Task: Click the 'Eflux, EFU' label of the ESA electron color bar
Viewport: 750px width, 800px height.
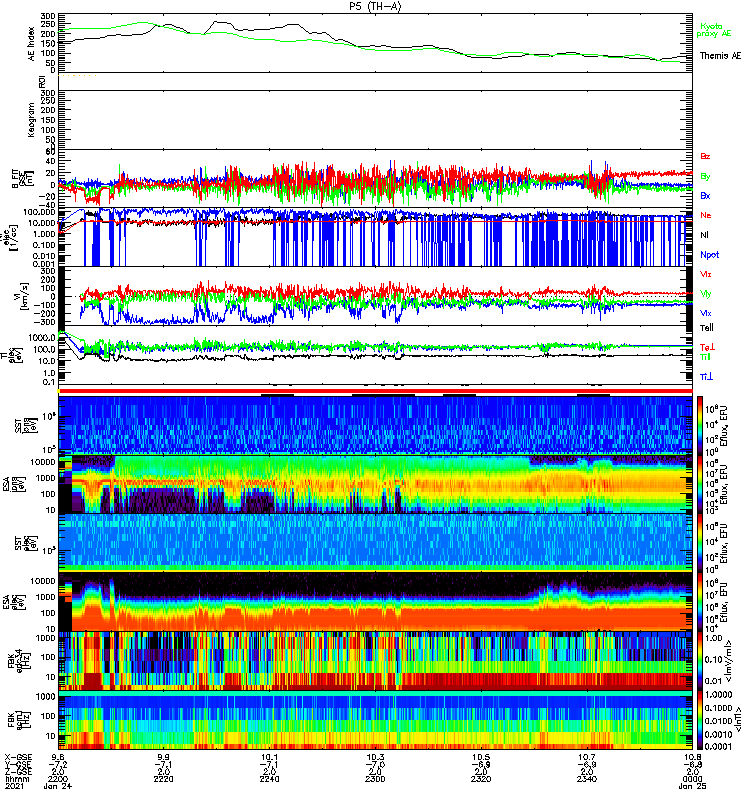Action: point(724,602)
